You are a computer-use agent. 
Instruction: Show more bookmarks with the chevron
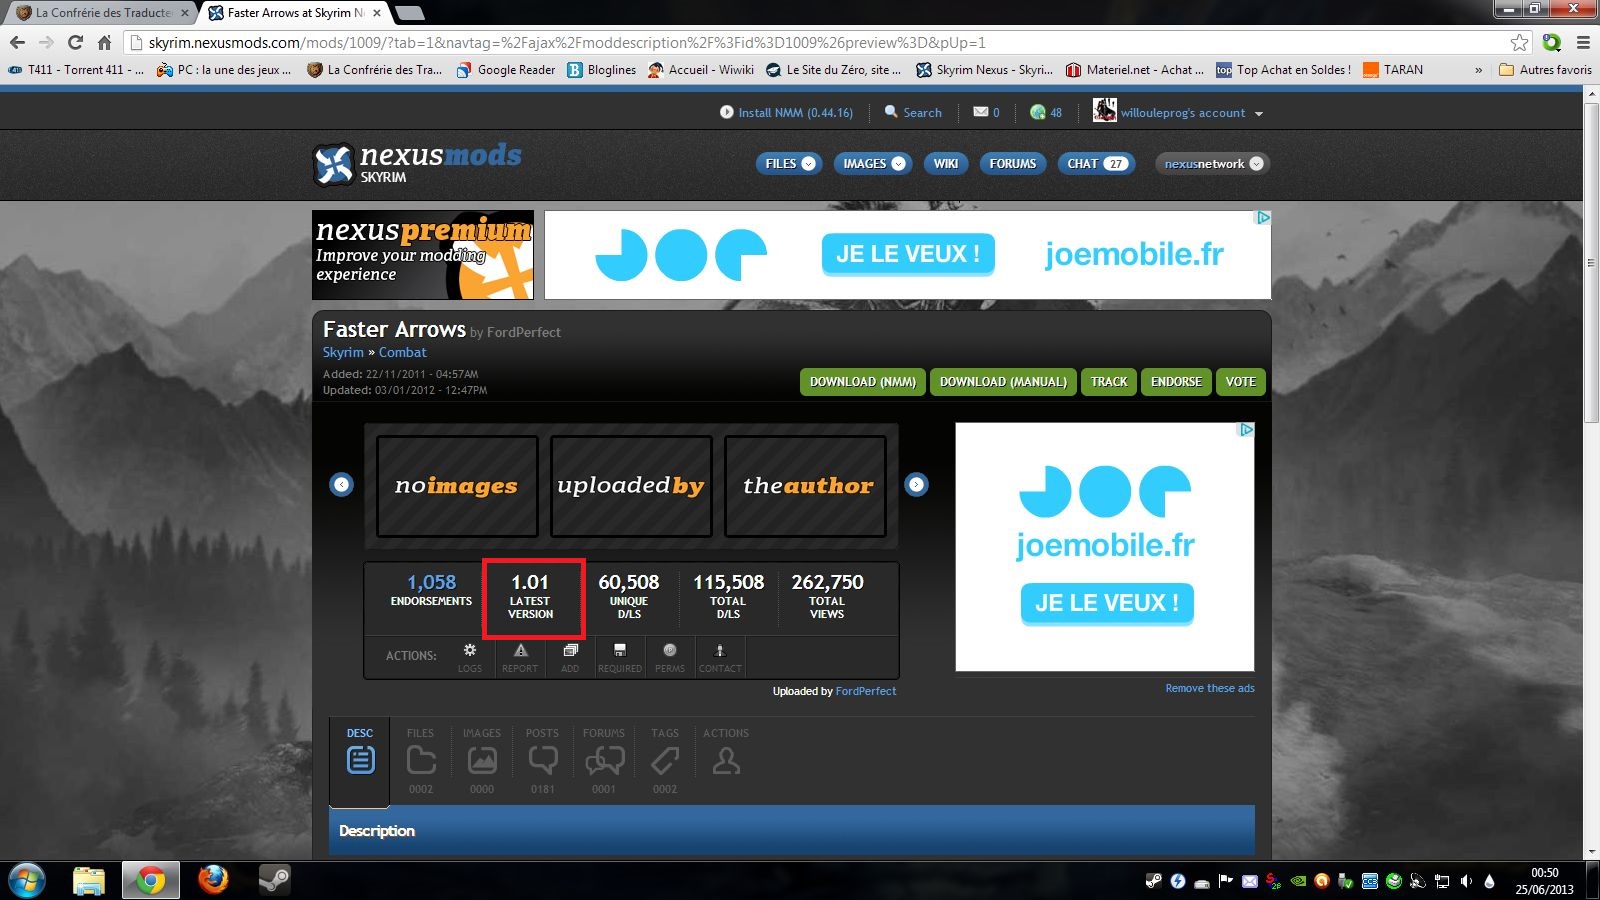1478,70
